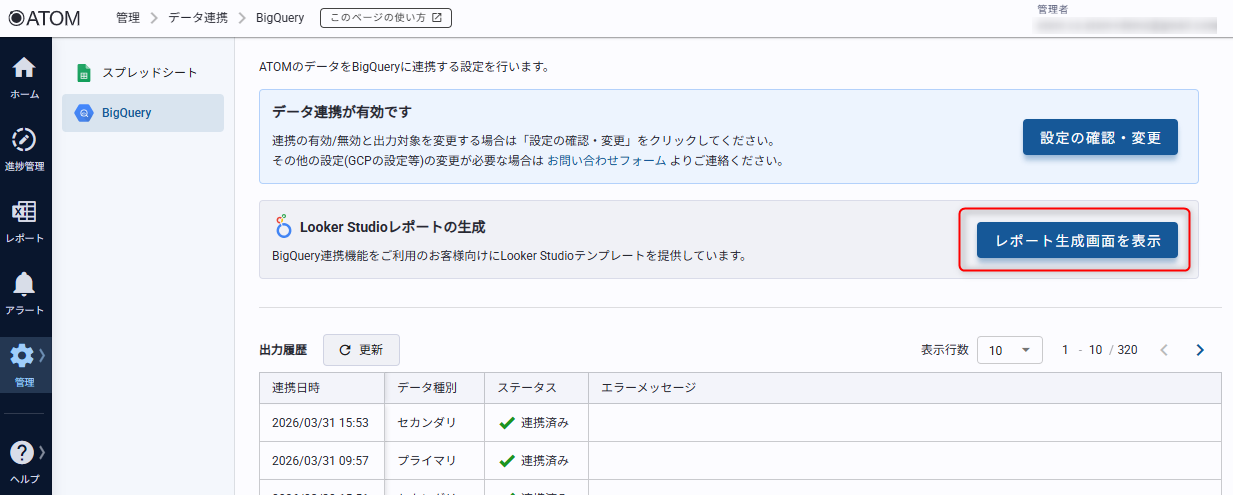
Task: Open the Home (ホーム) sidebar icon
Action: tap(25, 77)
